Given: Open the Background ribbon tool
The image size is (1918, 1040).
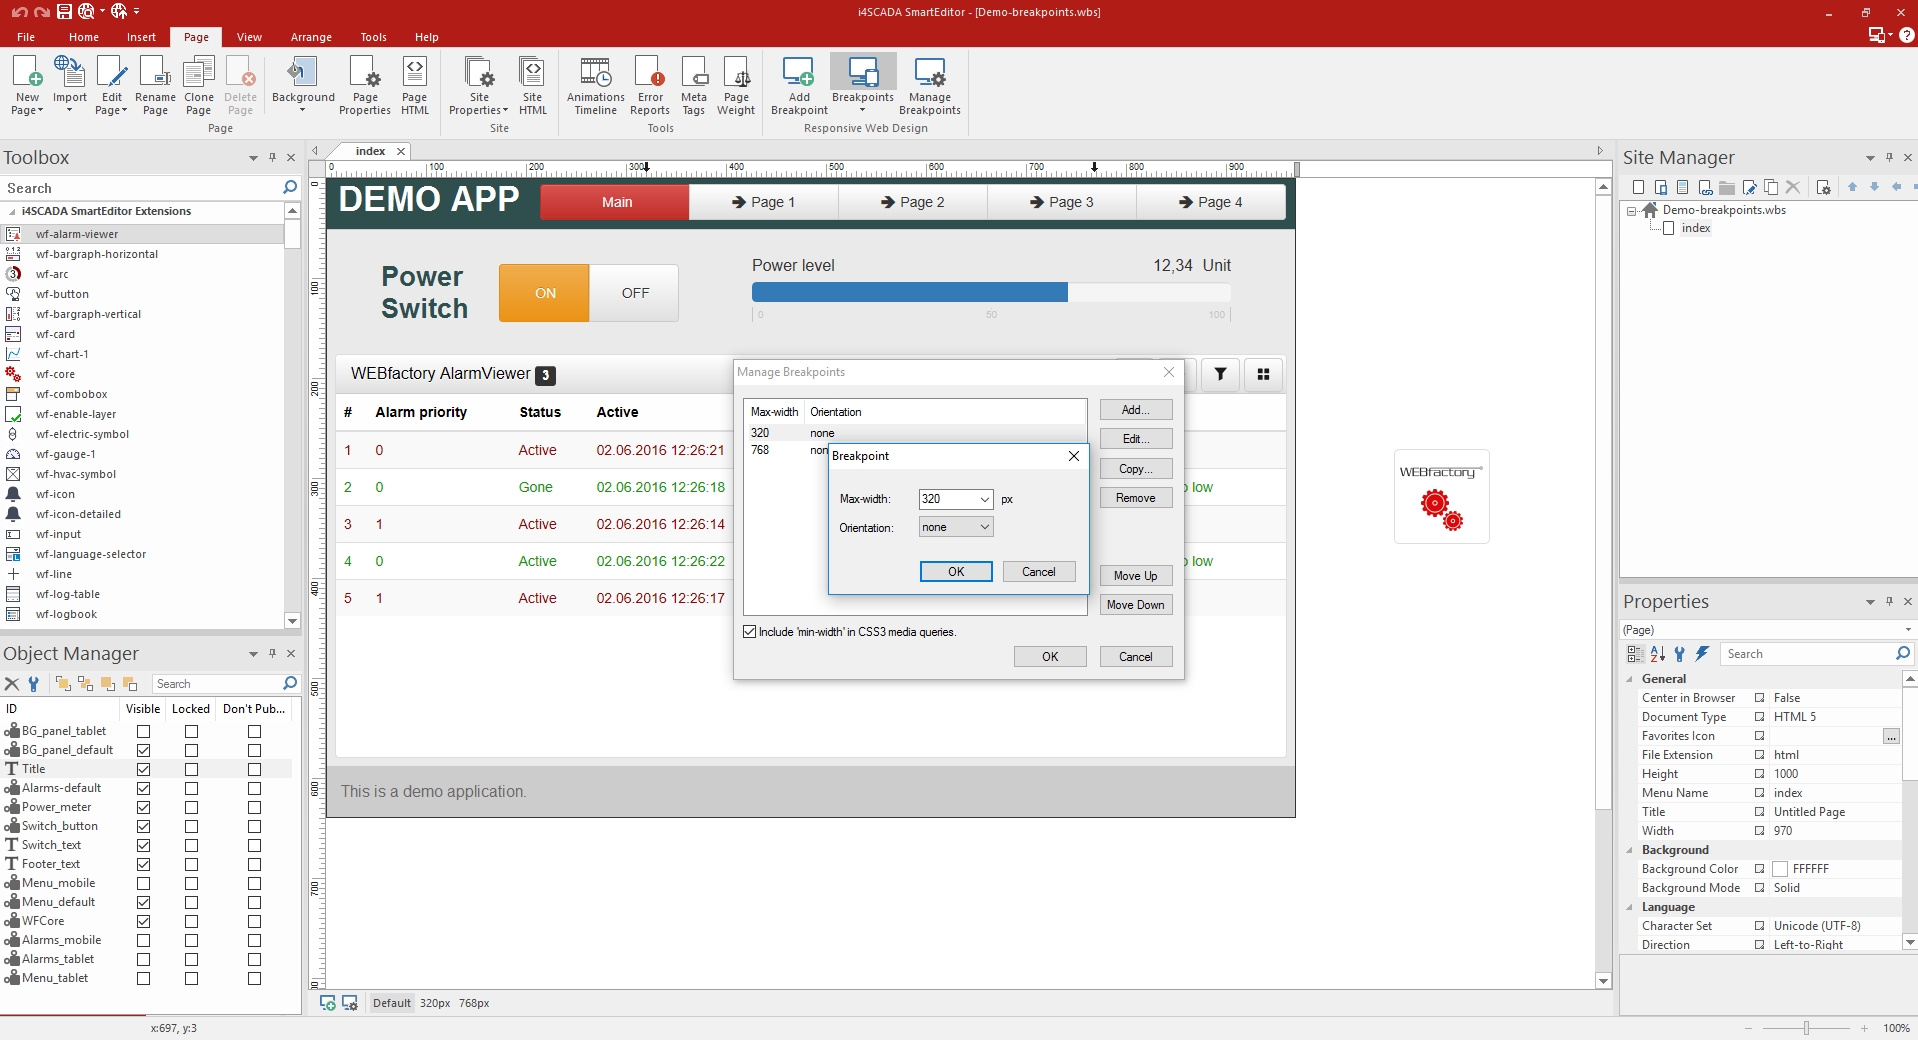Looking at the screenshot, I should tap(303, 85).
